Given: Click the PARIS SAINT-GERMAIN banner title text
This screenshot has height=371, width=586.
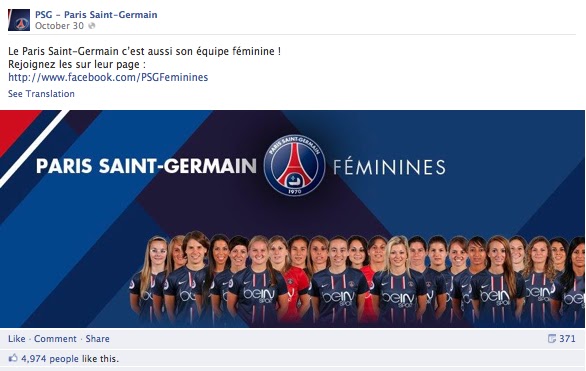Looking at the screenshot, I should [146, 166].
